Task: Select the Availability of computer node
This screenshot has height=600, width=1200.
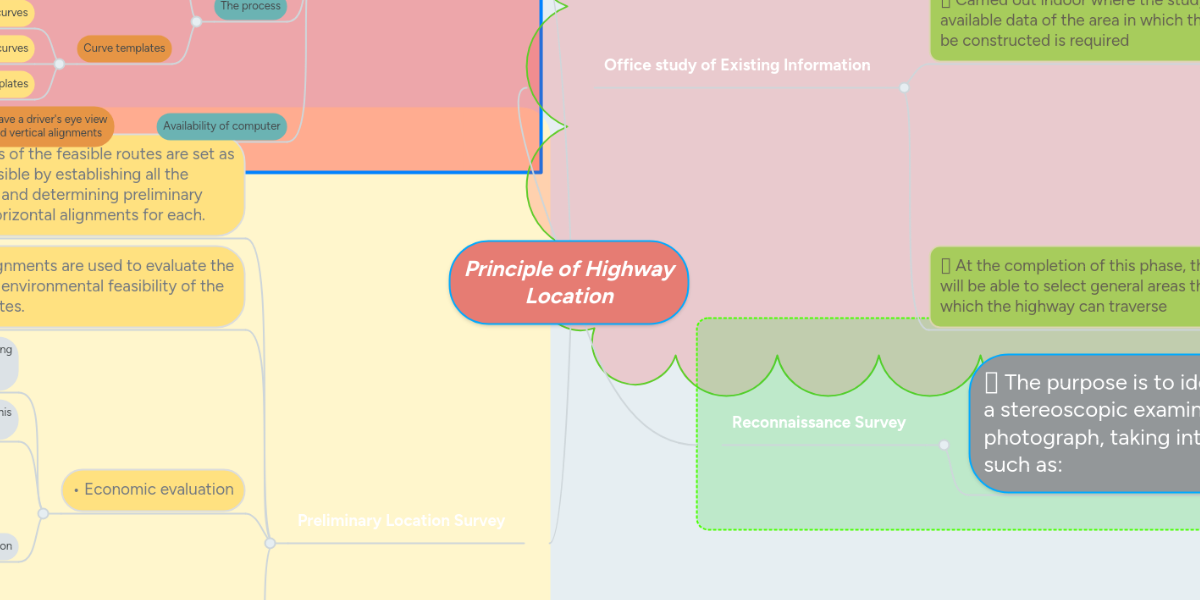Action: point(222,126)
